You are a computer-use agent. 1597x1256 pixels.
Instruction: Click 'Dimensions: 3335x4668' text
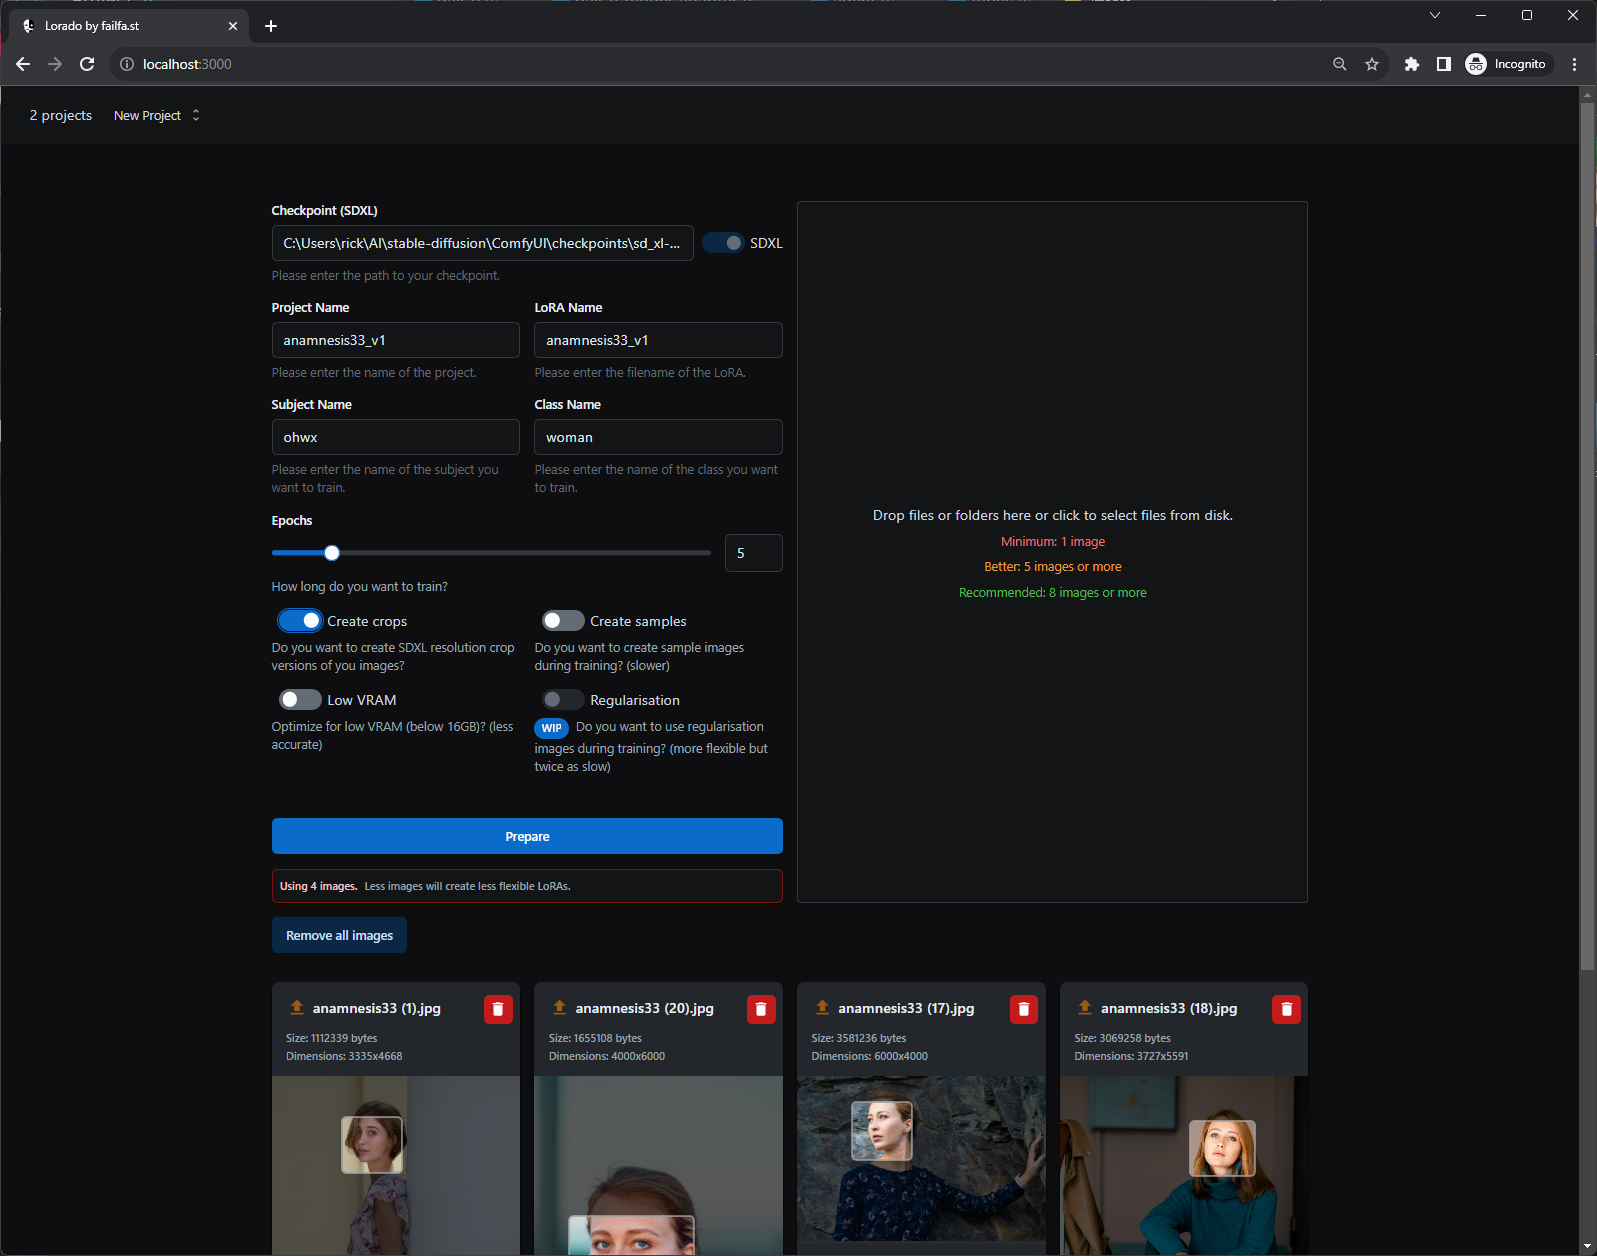click(344, 1056)
